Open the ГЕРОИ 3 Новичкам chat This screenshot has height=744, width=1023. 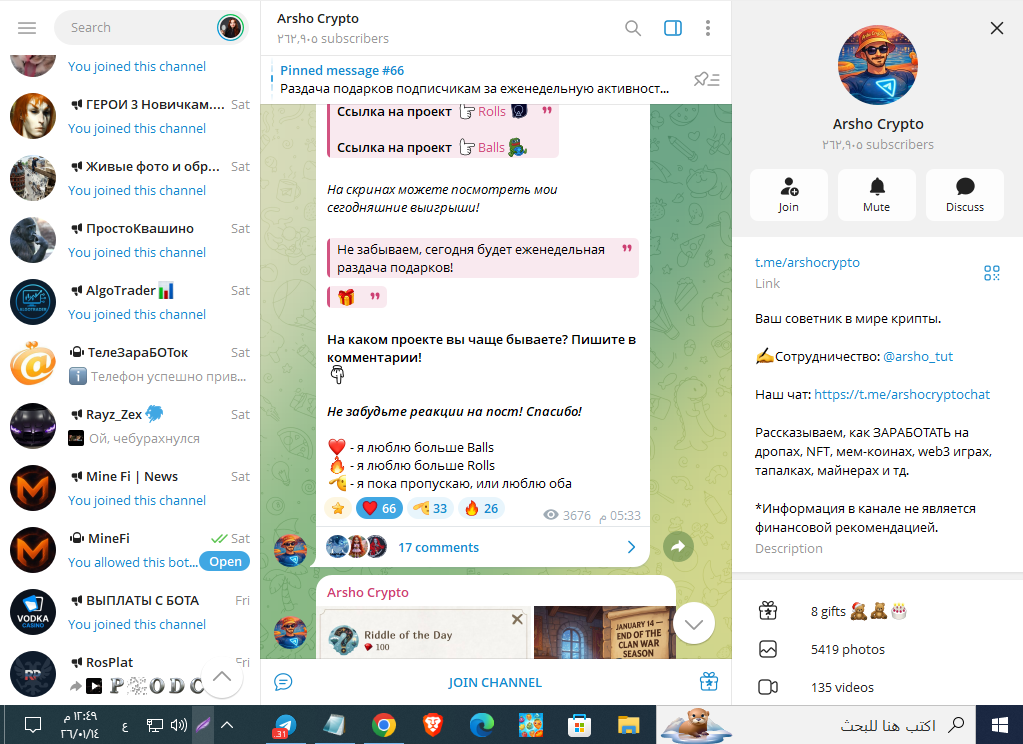(x=130, y=116)
